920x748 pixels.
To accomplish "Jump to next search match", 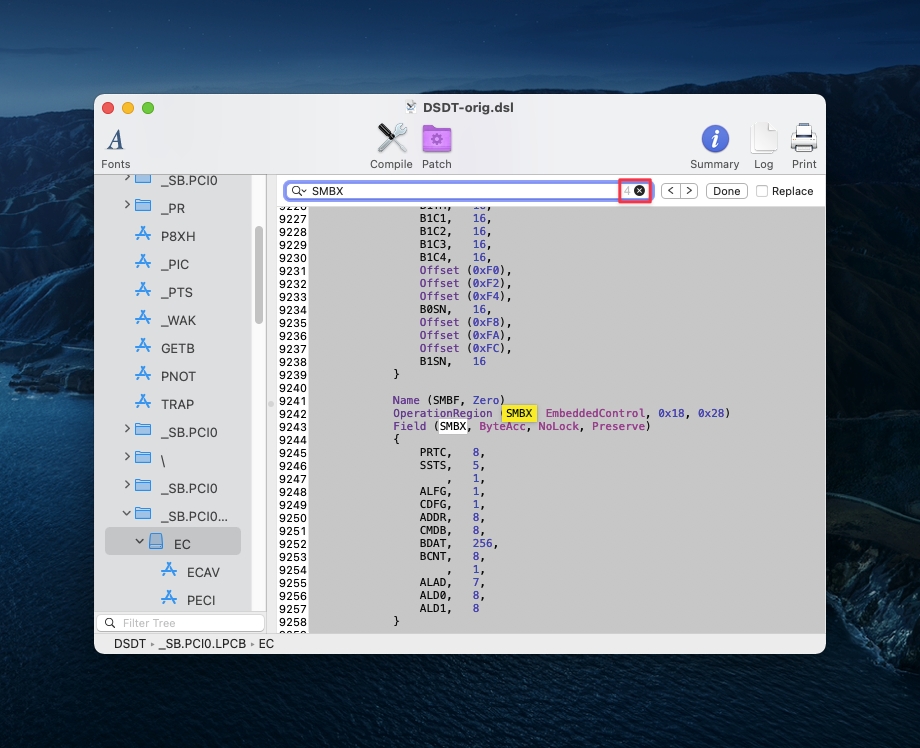I will click(x=688, y=191).
